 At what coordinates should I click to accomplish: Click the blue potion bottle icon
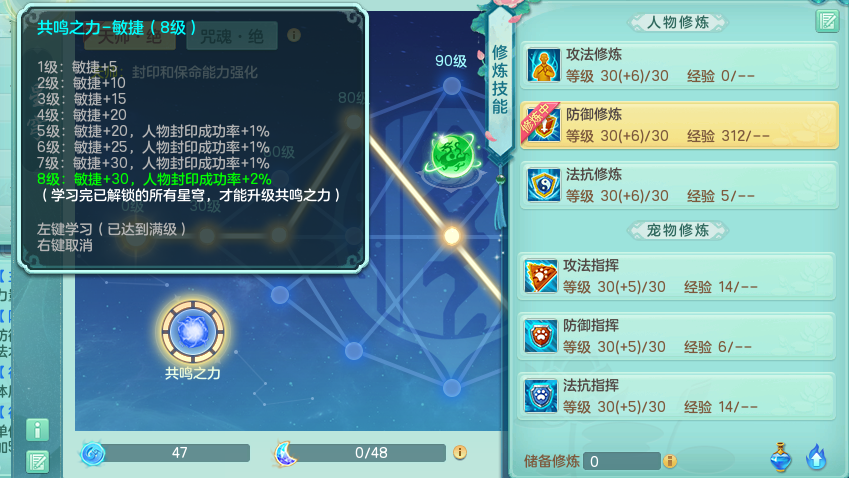coord(780,457)
